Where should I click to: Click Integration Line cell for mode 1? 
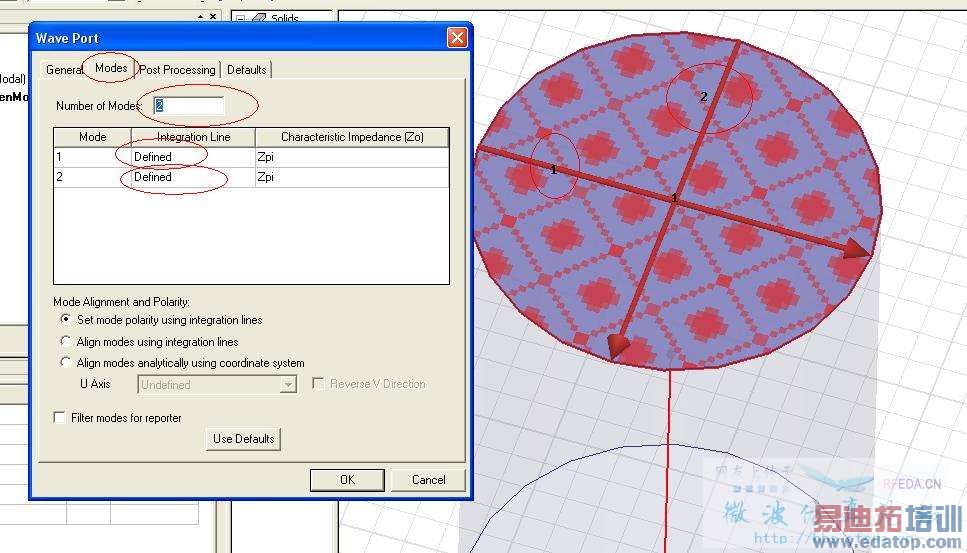193,157
